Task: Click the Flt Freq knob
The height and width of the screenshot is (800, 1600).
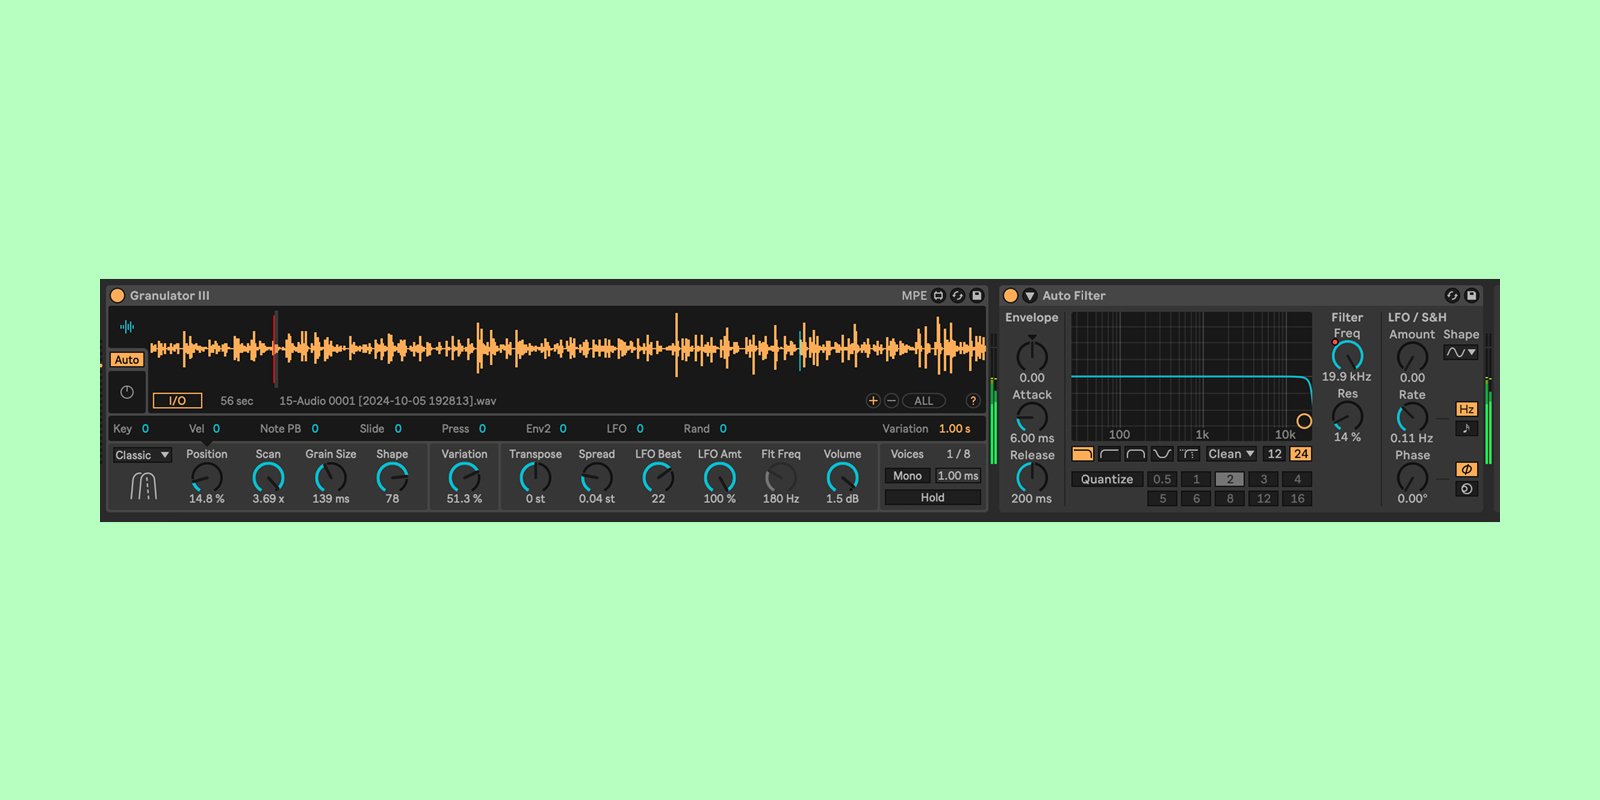Action: click(x=781, y=477)
